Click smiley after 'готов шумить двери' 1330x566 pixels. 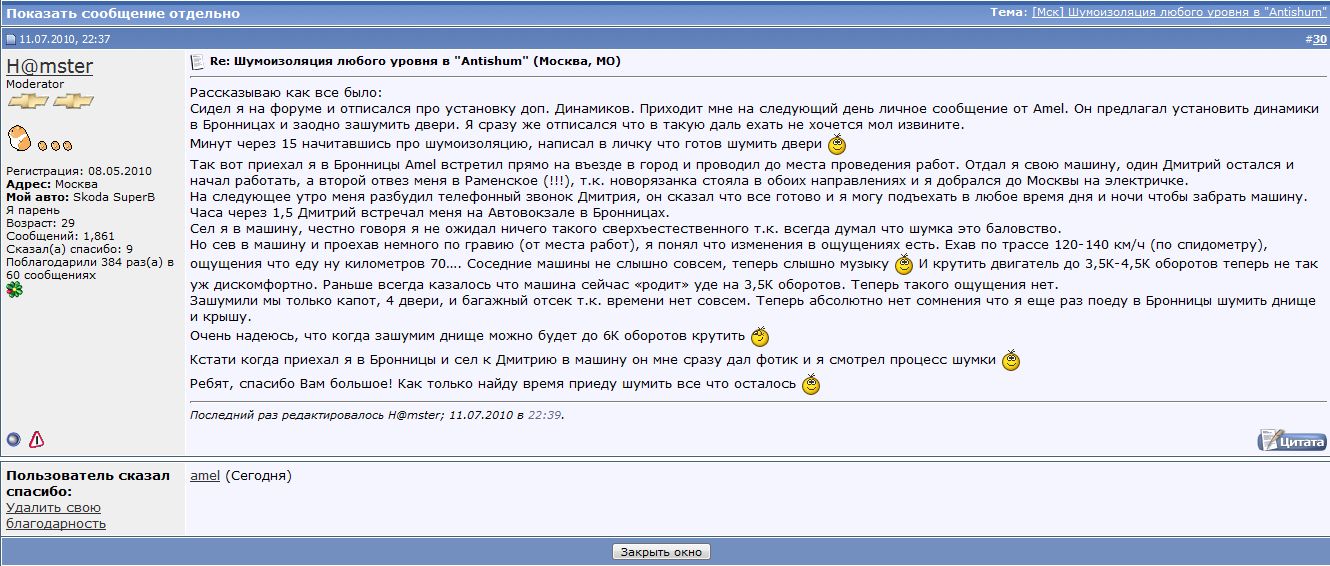[x=837, y=145]
